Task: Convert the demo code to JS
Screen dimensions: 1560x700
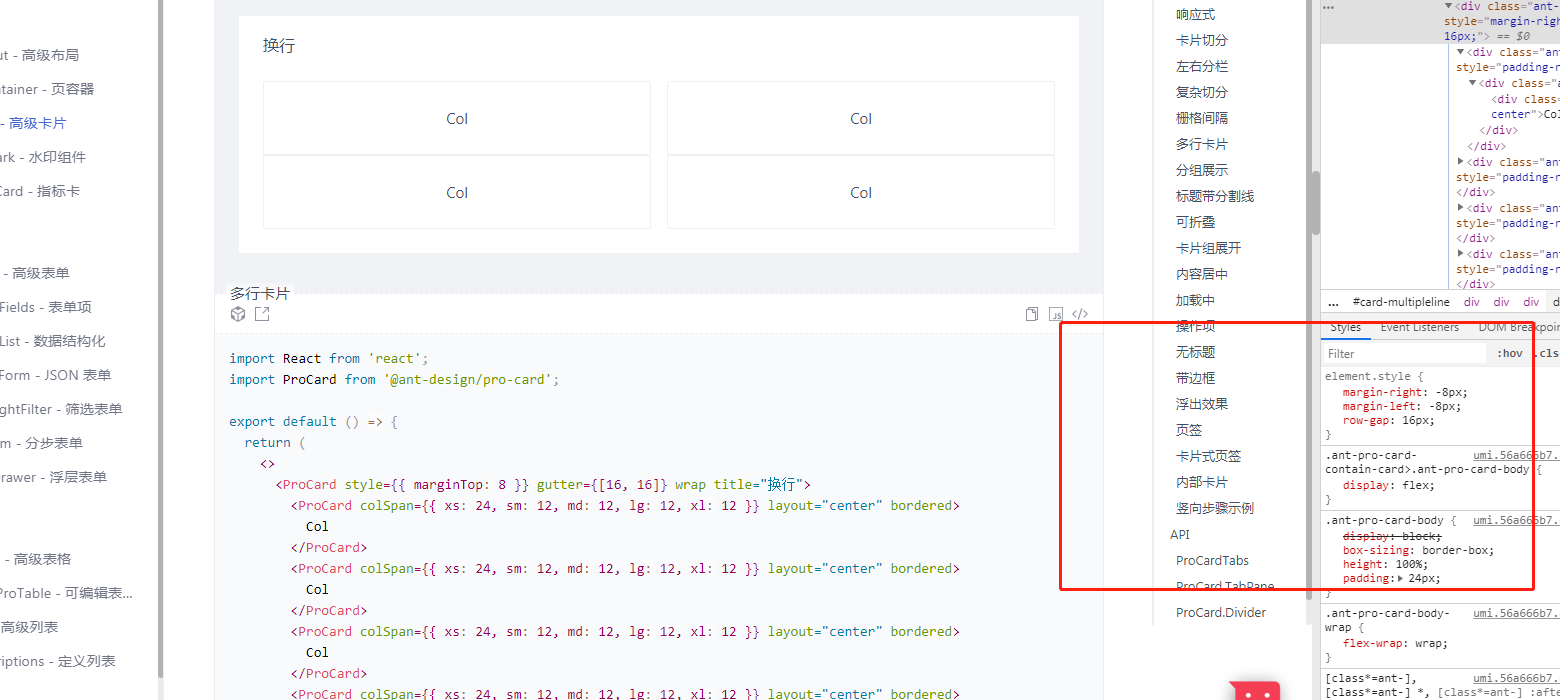Action: click(1056, 314)
